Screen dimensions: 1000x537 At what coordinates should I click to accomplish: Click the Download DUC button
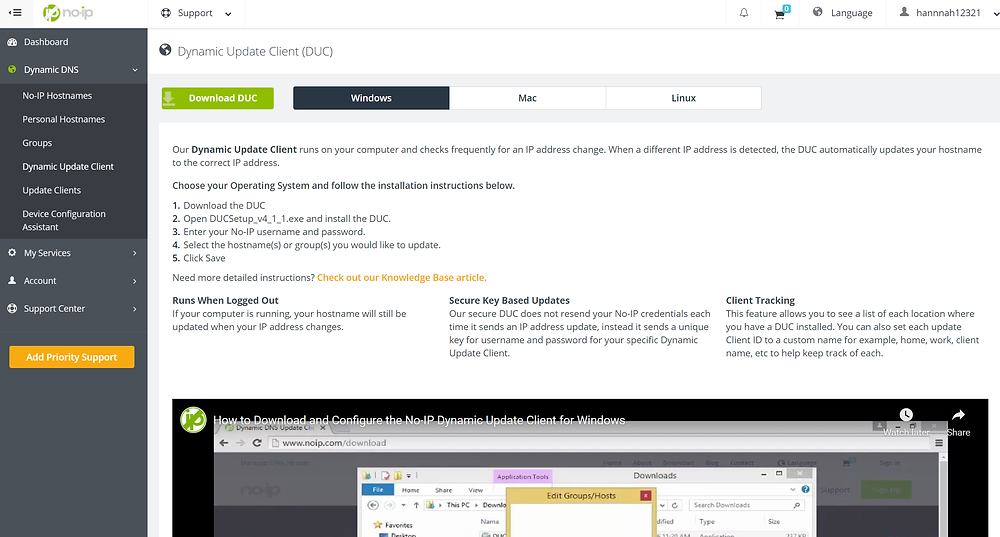pyautogui.click(x=217, y=98)
